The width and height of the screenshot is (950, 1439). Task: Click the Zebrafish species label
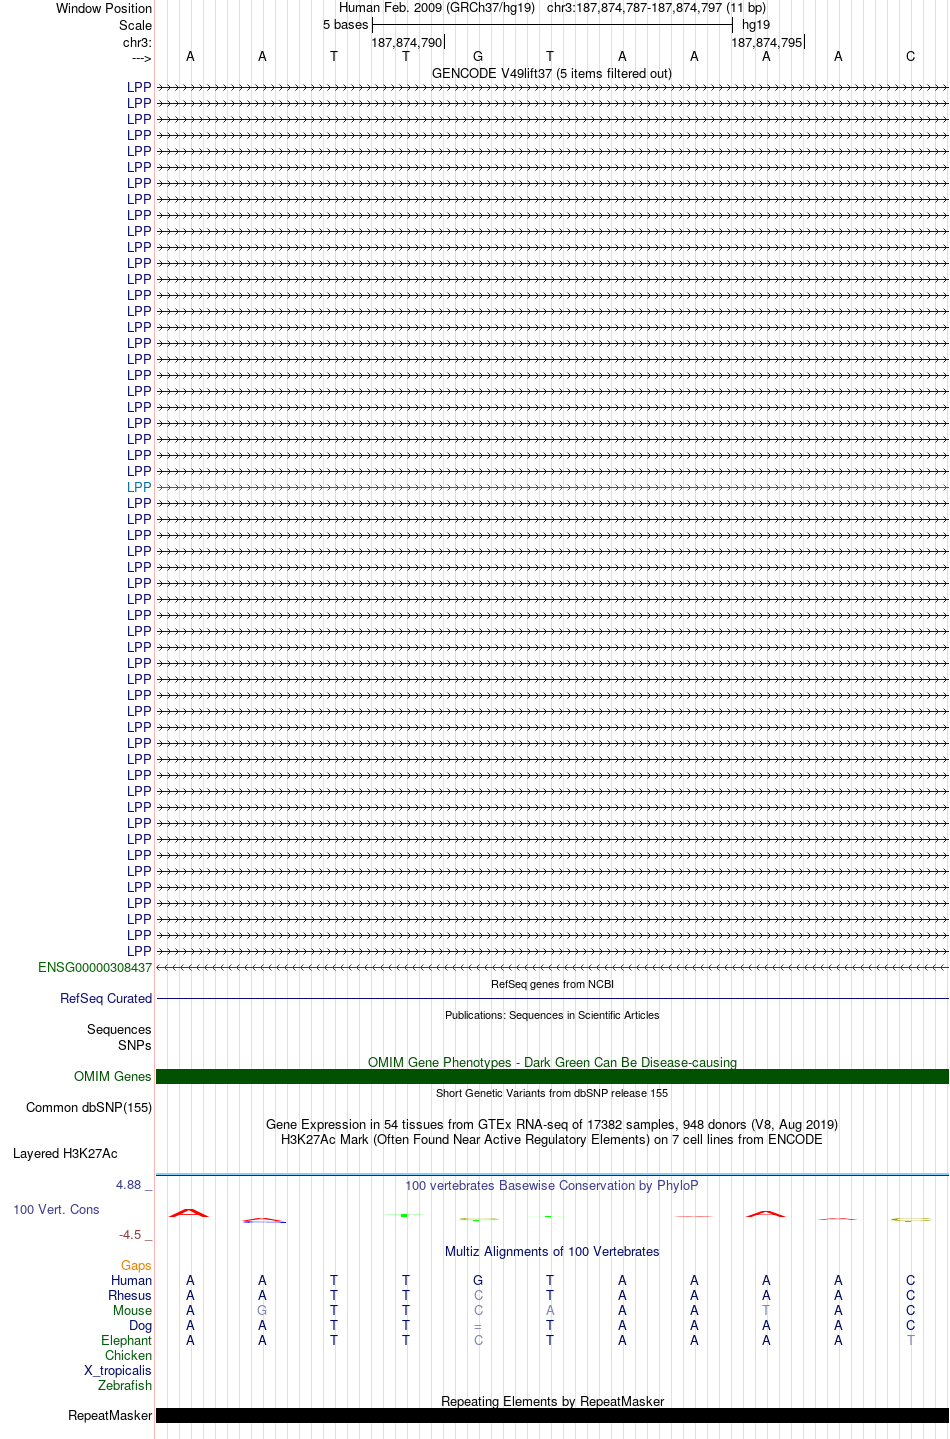pyautogui.click(x=125, y=1385)
